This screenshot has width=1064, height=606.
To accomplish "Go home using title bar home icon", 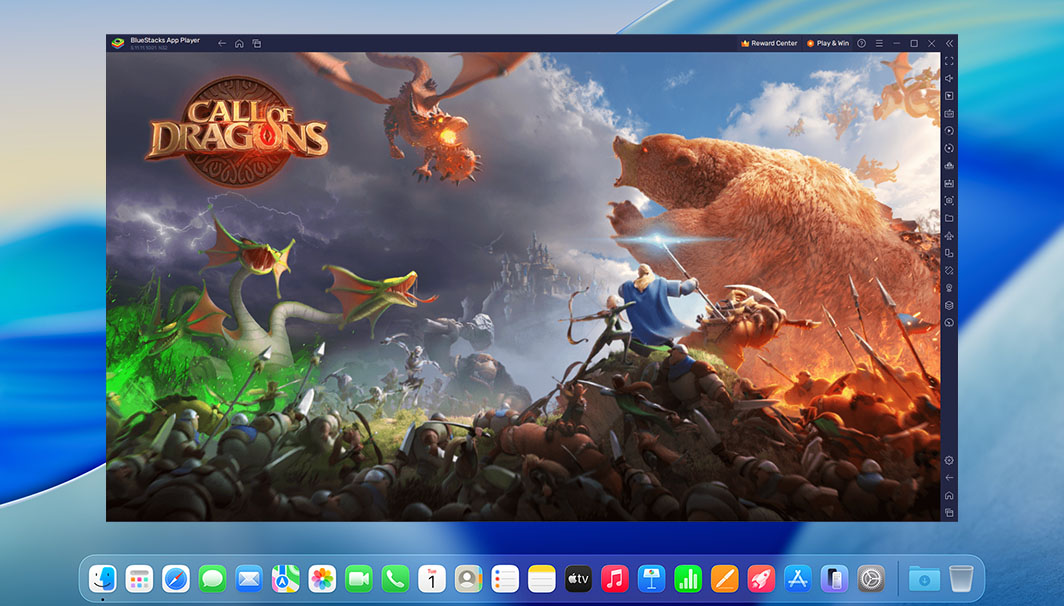I will pos(239,43).
